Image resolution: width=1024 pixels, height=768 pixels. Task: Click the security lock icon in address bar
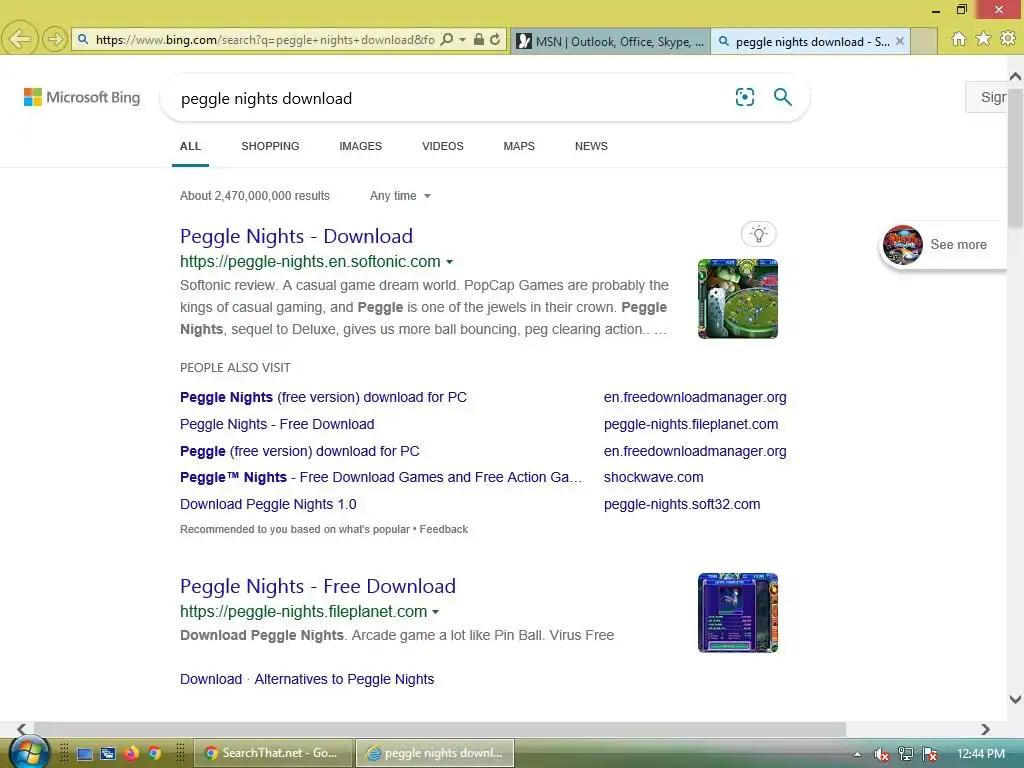[x=479, y=40]
